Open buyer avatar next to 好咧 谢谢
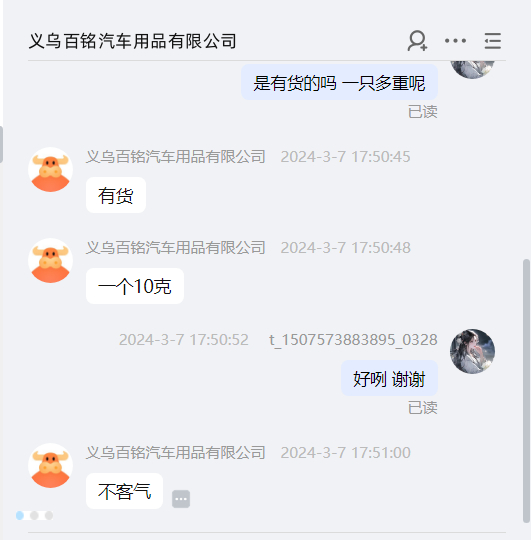The image size is (531, 540). click(x=472, y=351)
